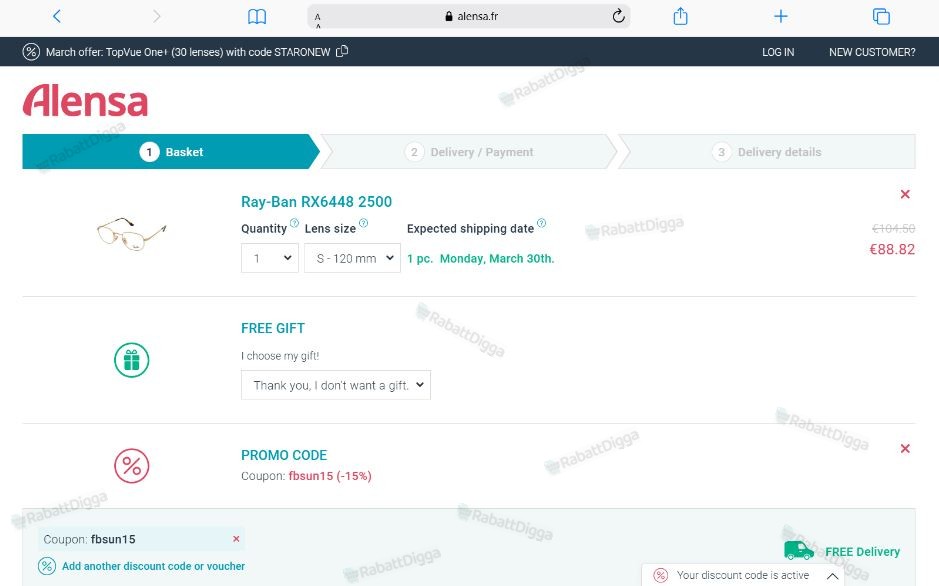
Task: Remove the promo code row
Action: [905, 448]
